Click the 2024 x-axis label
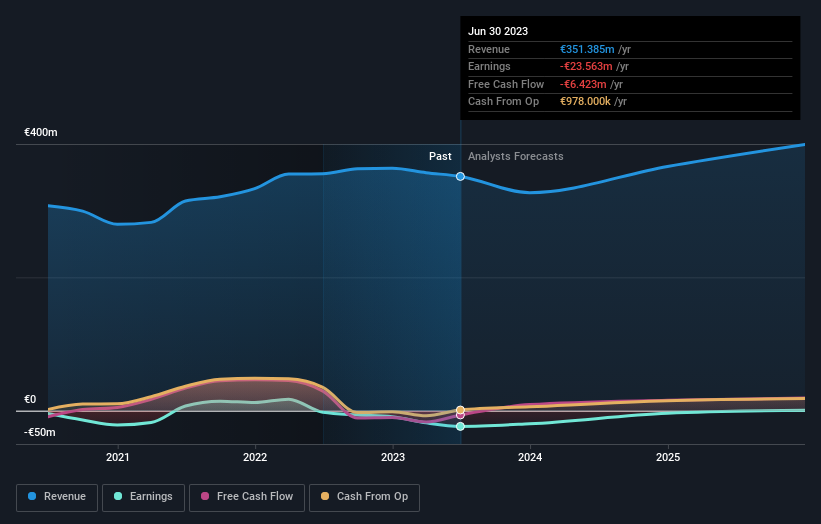Viewport: 821px width, 524px height. [x=530, y=457]
